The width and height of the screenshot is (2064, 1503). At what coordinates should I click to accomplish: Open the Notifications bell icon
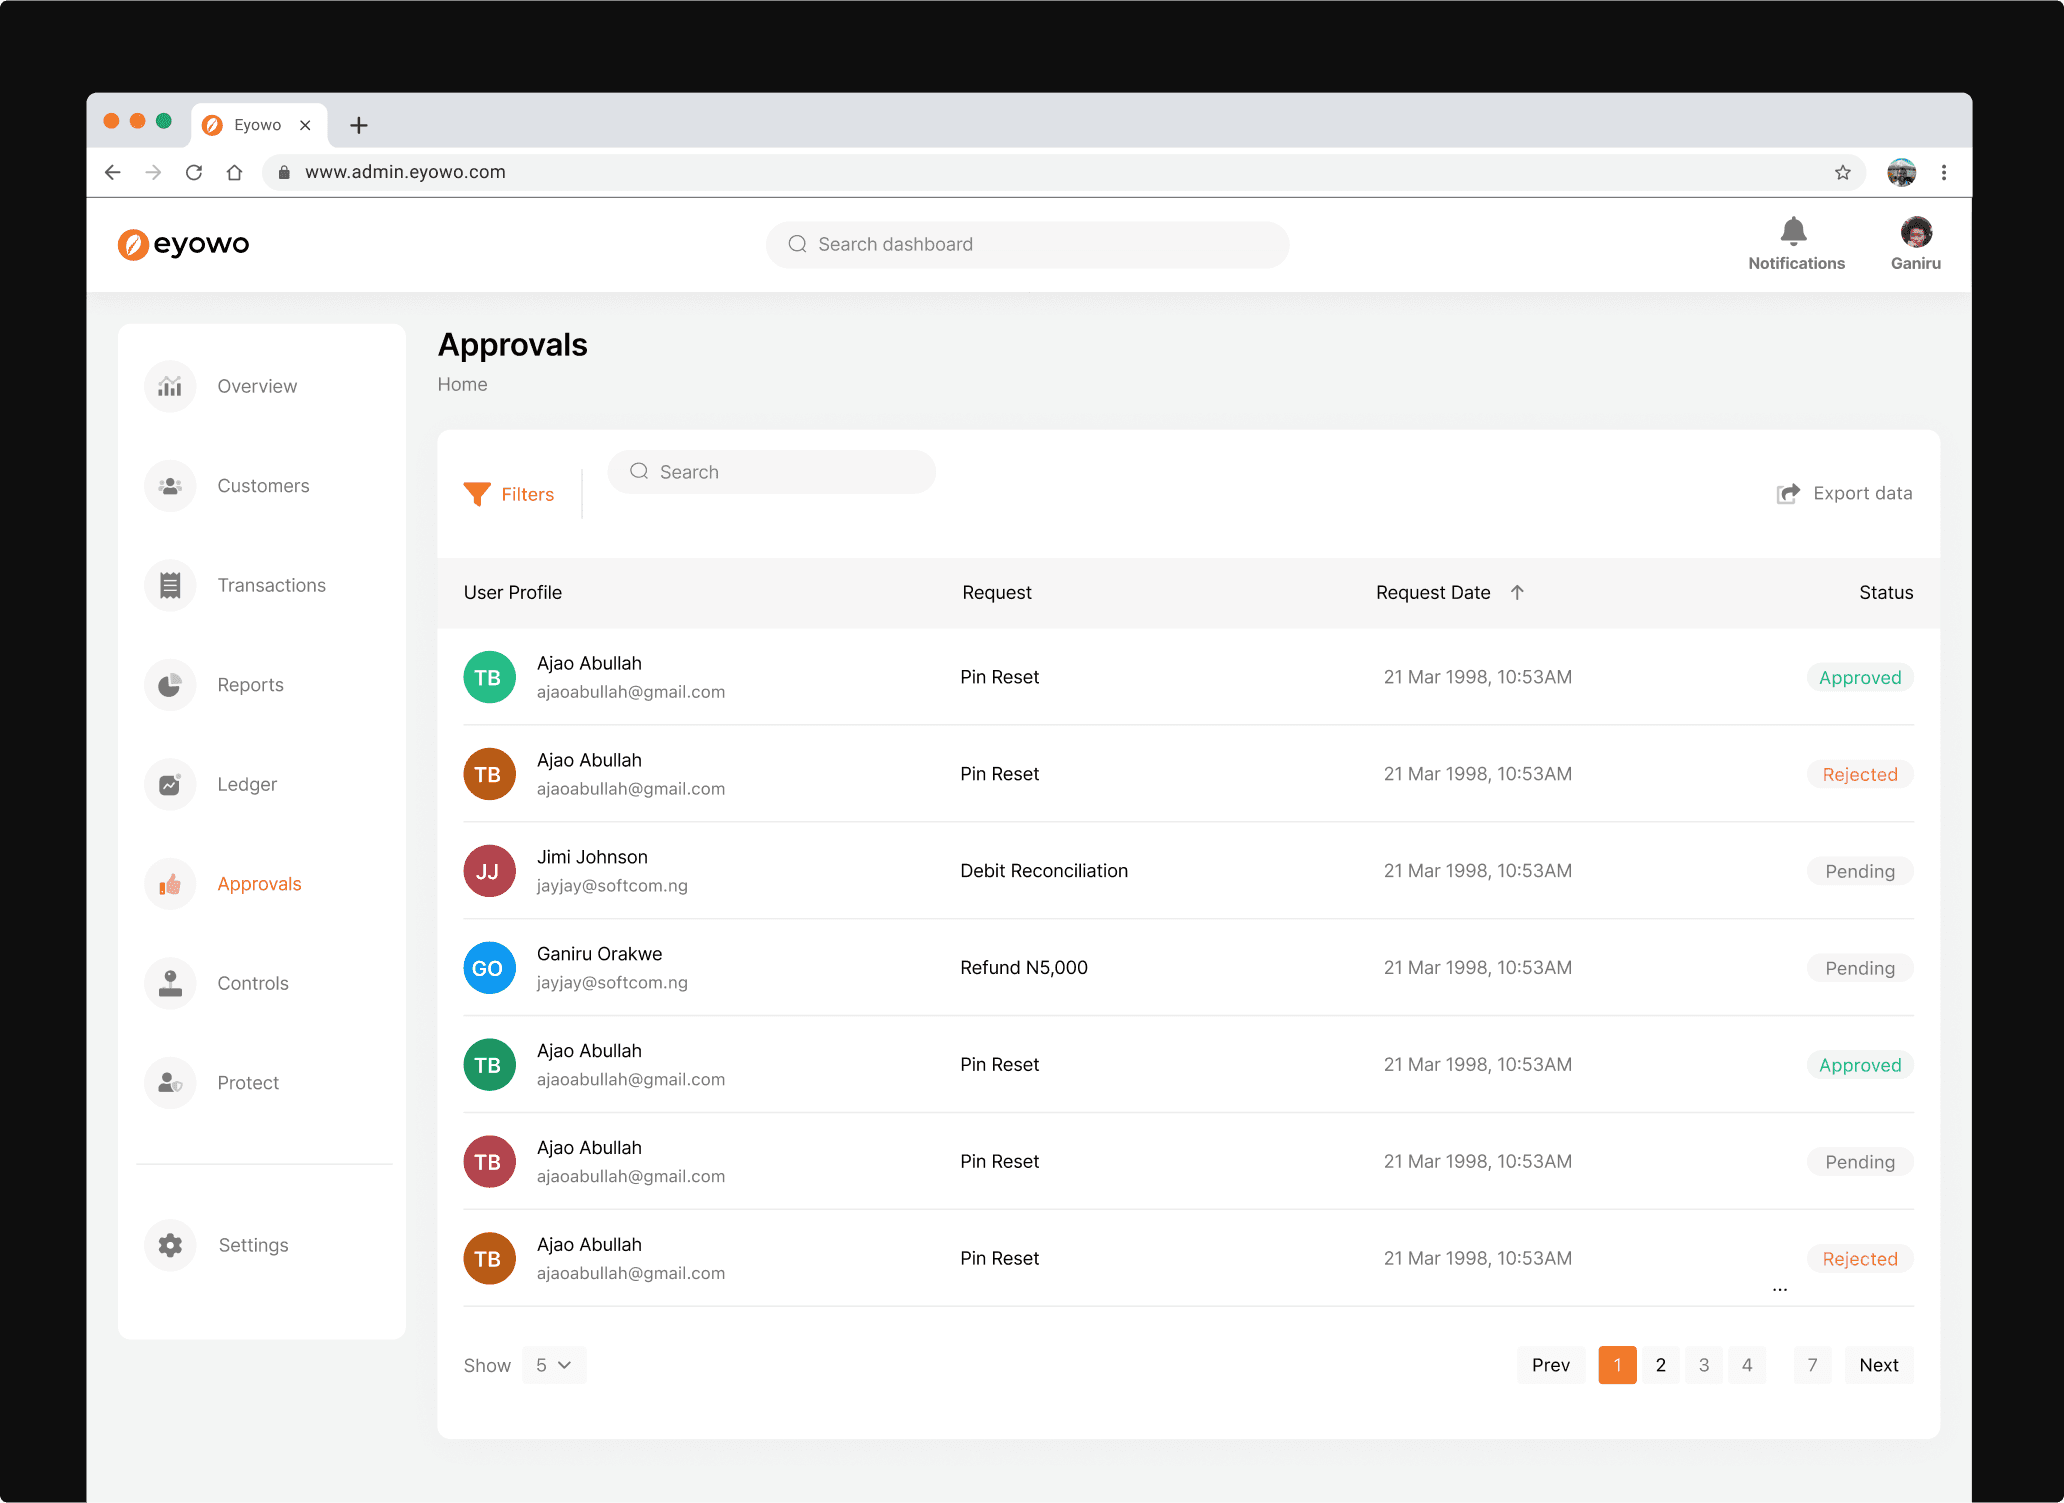tap(1794, 232)
